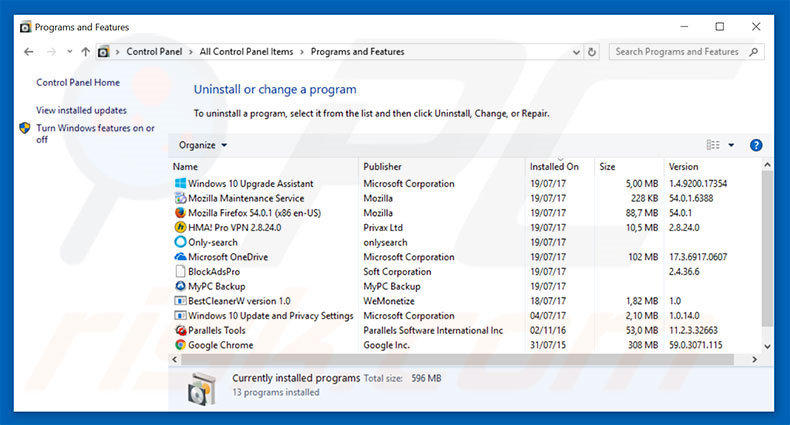Click the Windows features shield icon
Viewport: 790px width, 425px height.
tap(25, 128)
